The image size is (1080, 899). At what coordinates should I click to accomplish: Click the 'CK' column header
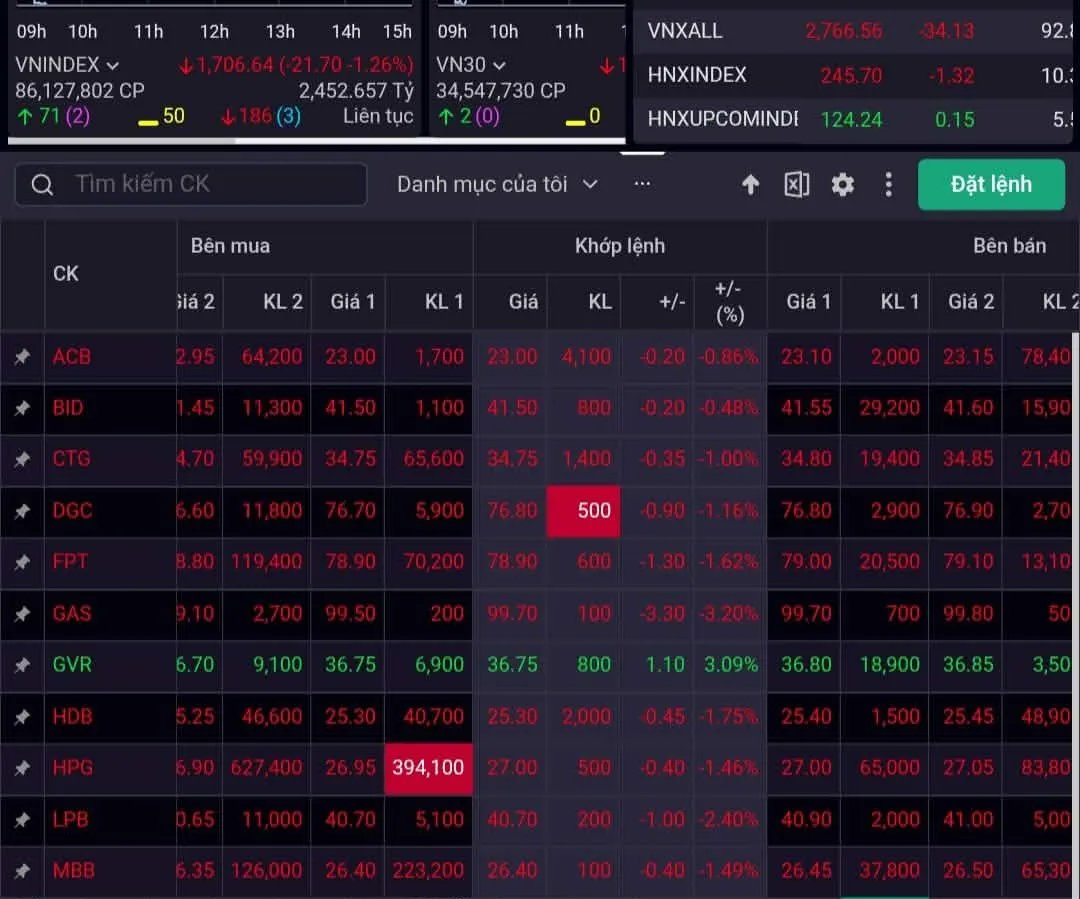point(66,274)
